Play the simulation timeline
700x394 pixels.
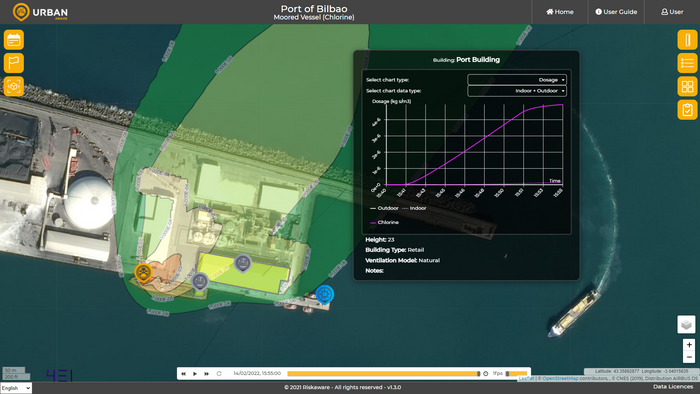coord(195,373)
